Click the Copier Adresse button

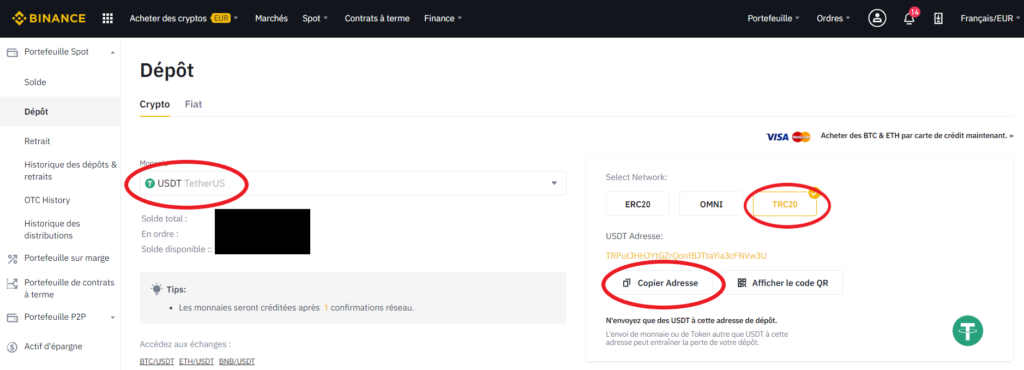pyautogui.click(x=660, y=283)
